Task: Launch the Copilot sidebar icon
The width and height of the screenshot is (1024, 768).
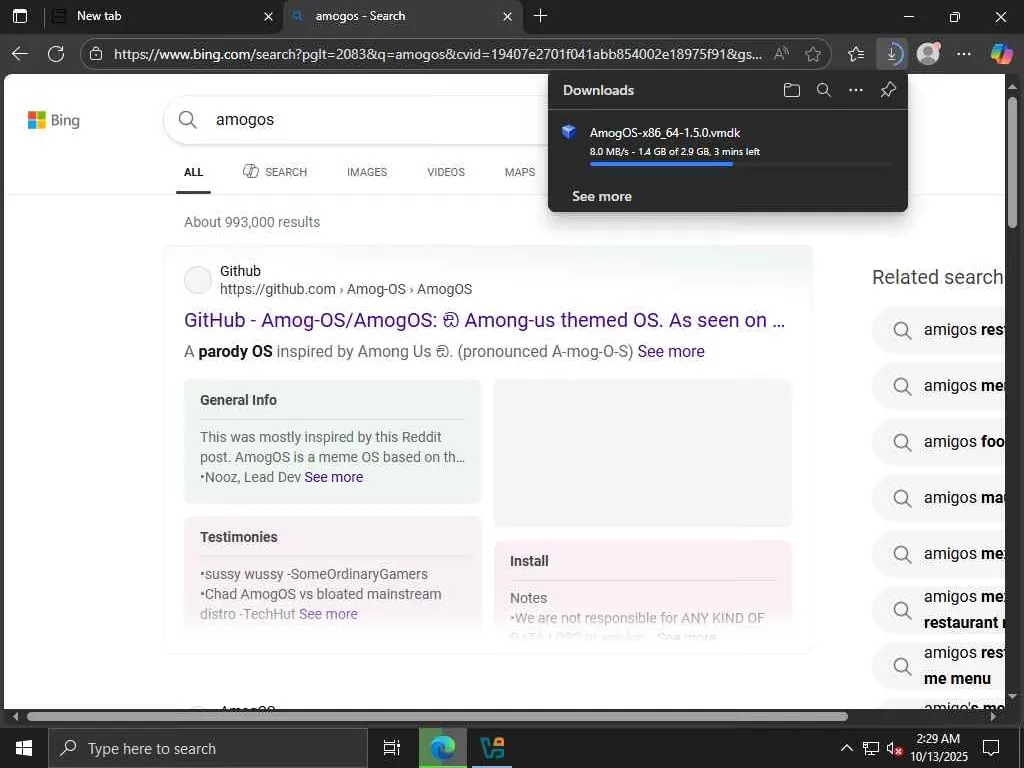Action: pos(1000,54)
